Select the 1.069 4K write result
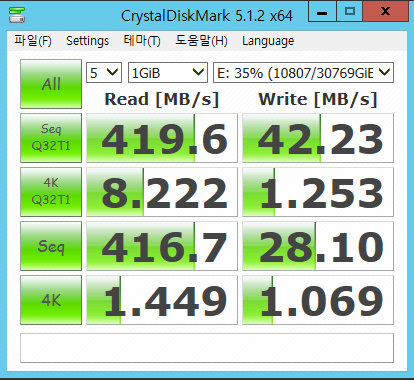The width and height of the screenshot is (414, 380). [x=318, y=300]
